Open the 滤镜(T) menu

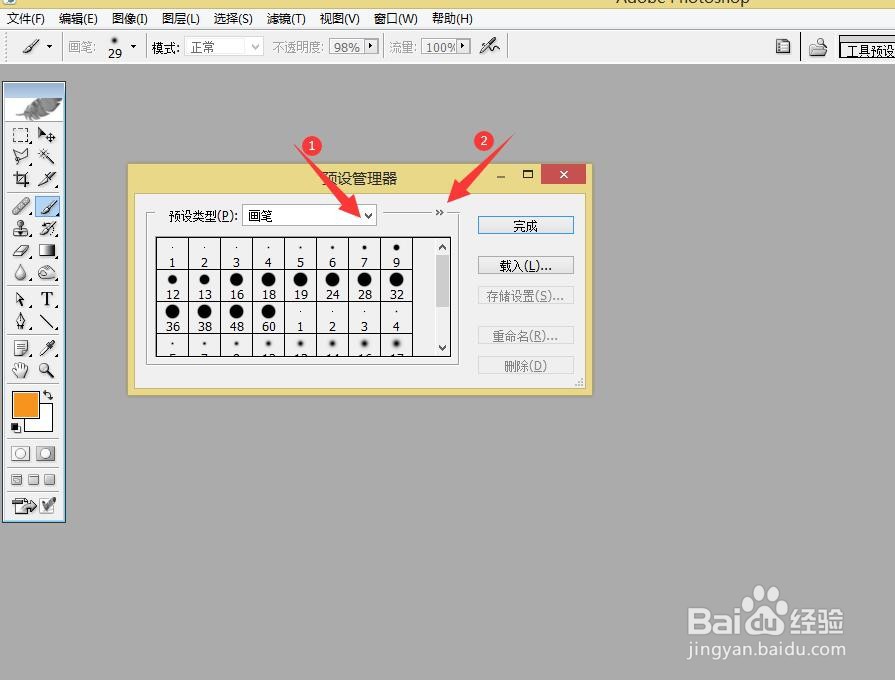tap(286, 18)
